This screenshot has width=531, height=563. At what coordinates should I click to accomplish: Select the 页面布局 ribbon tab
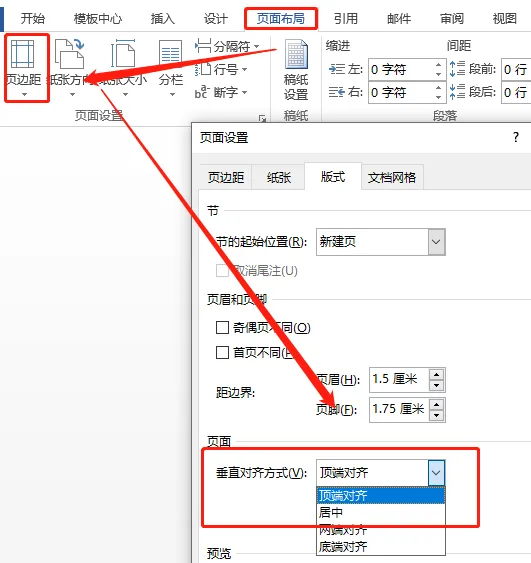[281, 18]
